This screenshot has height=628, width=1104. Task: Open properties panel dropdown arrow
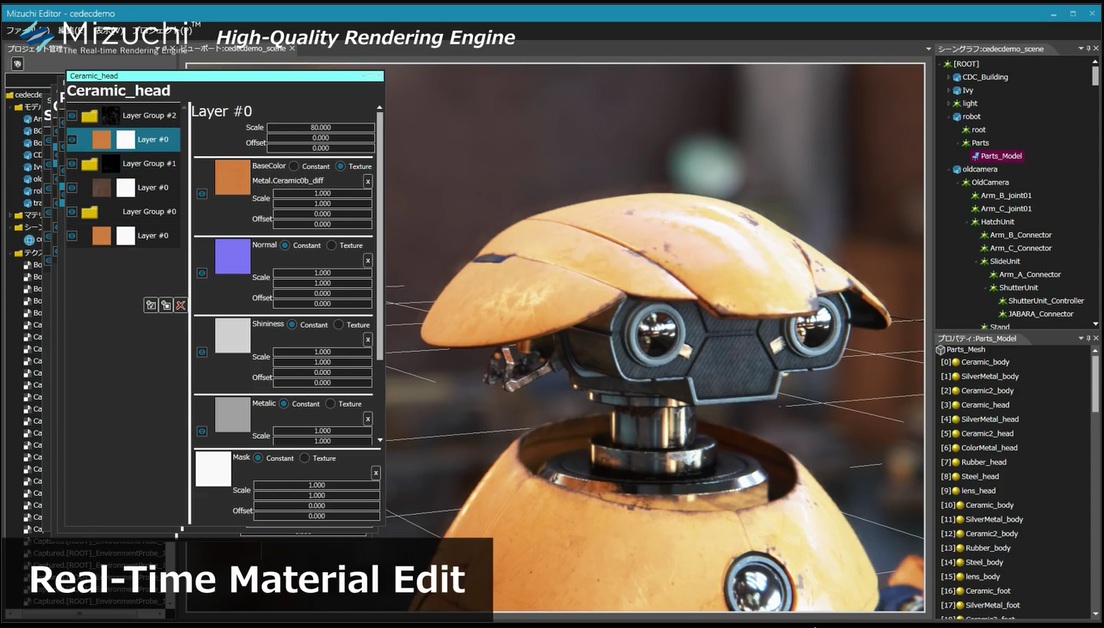click(x=1080, y=338)
